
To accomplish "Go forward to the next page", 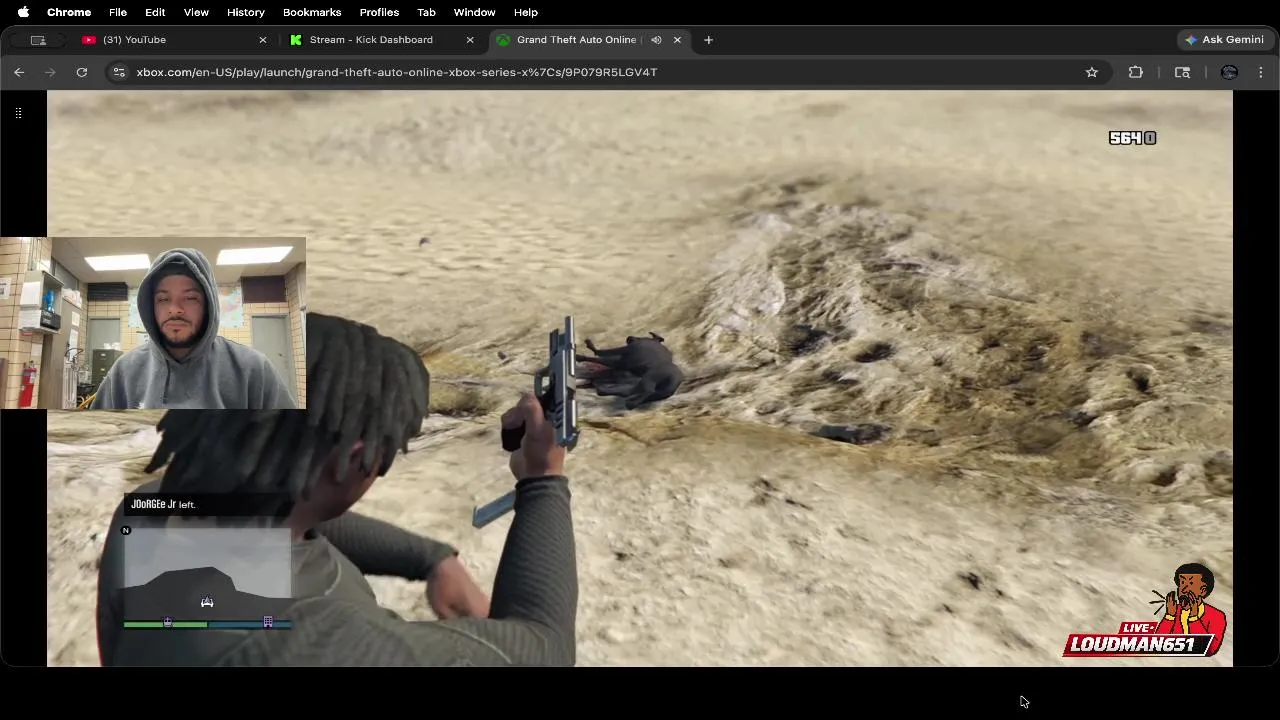I will (x=50, y=72).
